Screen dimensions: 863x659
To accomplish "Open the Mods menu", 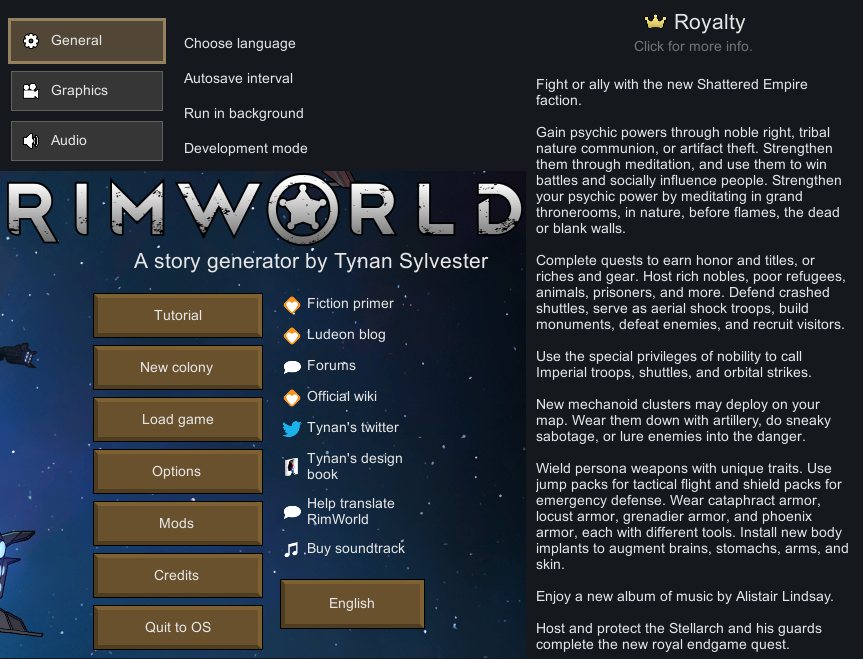I will [178, 523].
